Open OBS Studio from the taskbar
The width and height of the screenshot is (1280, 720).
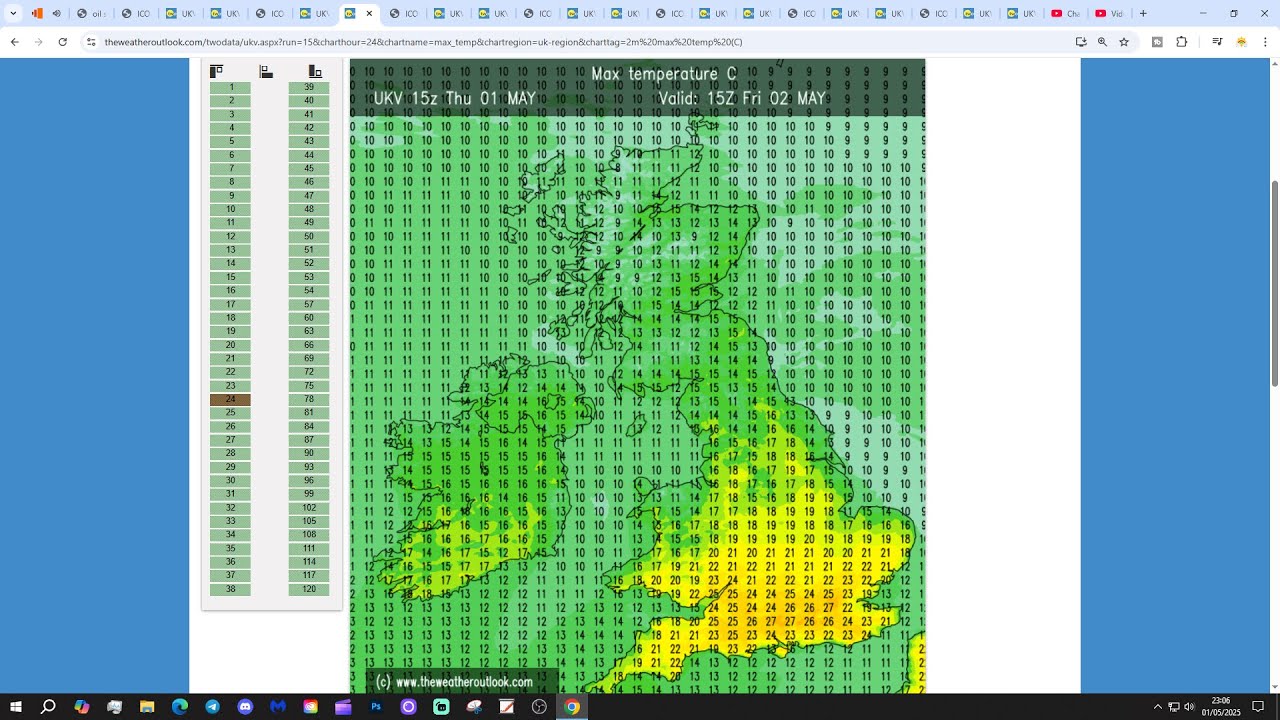[539, 707]
